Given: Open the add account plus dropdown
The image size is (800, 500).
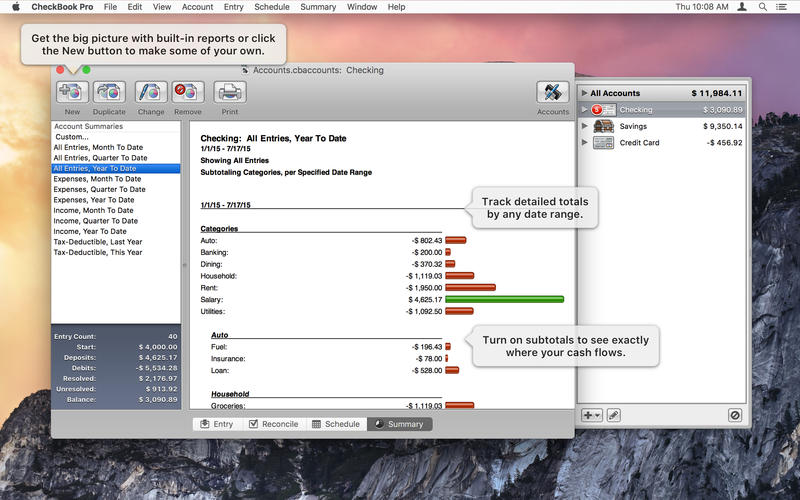Looking at the screenshot, I should 592,415.
